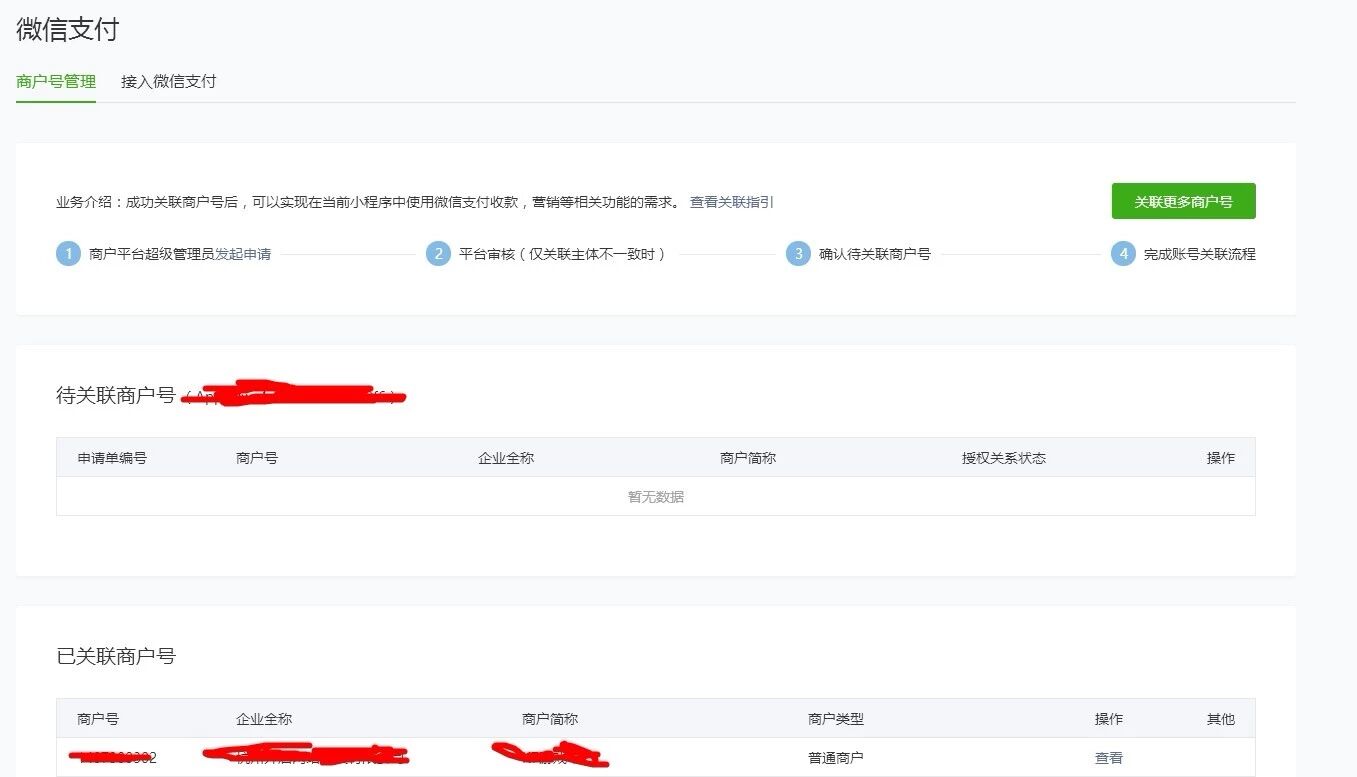Click the 暂无数据 empty-table message
The image size is (1357, 777).
(x=656, y=497)
